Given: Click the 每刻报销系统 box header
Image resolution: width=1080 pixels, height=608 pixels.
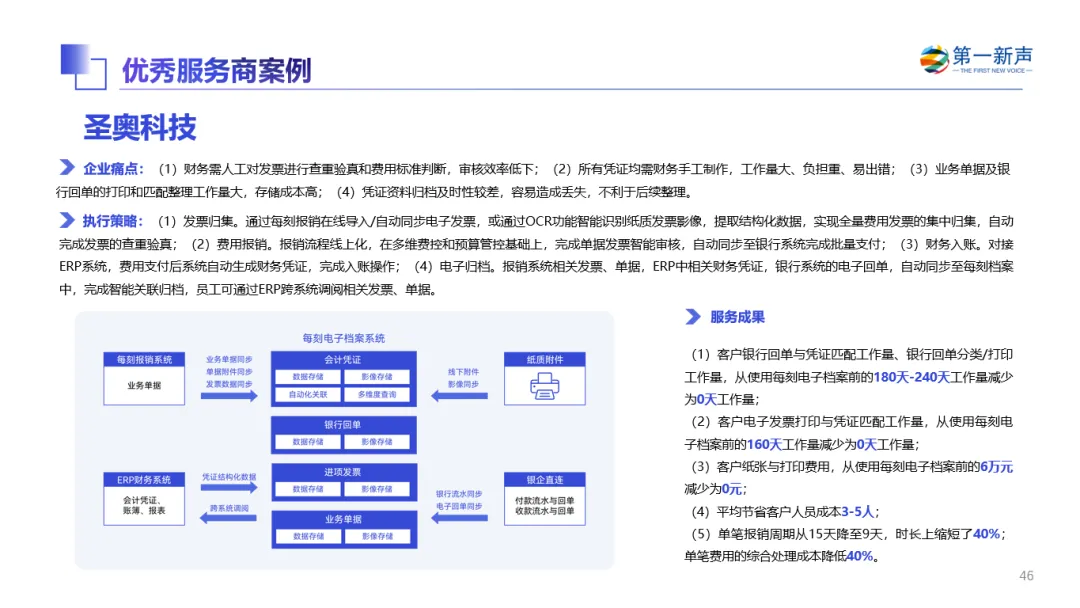Looking at the screenshot, I should point(144,359).
